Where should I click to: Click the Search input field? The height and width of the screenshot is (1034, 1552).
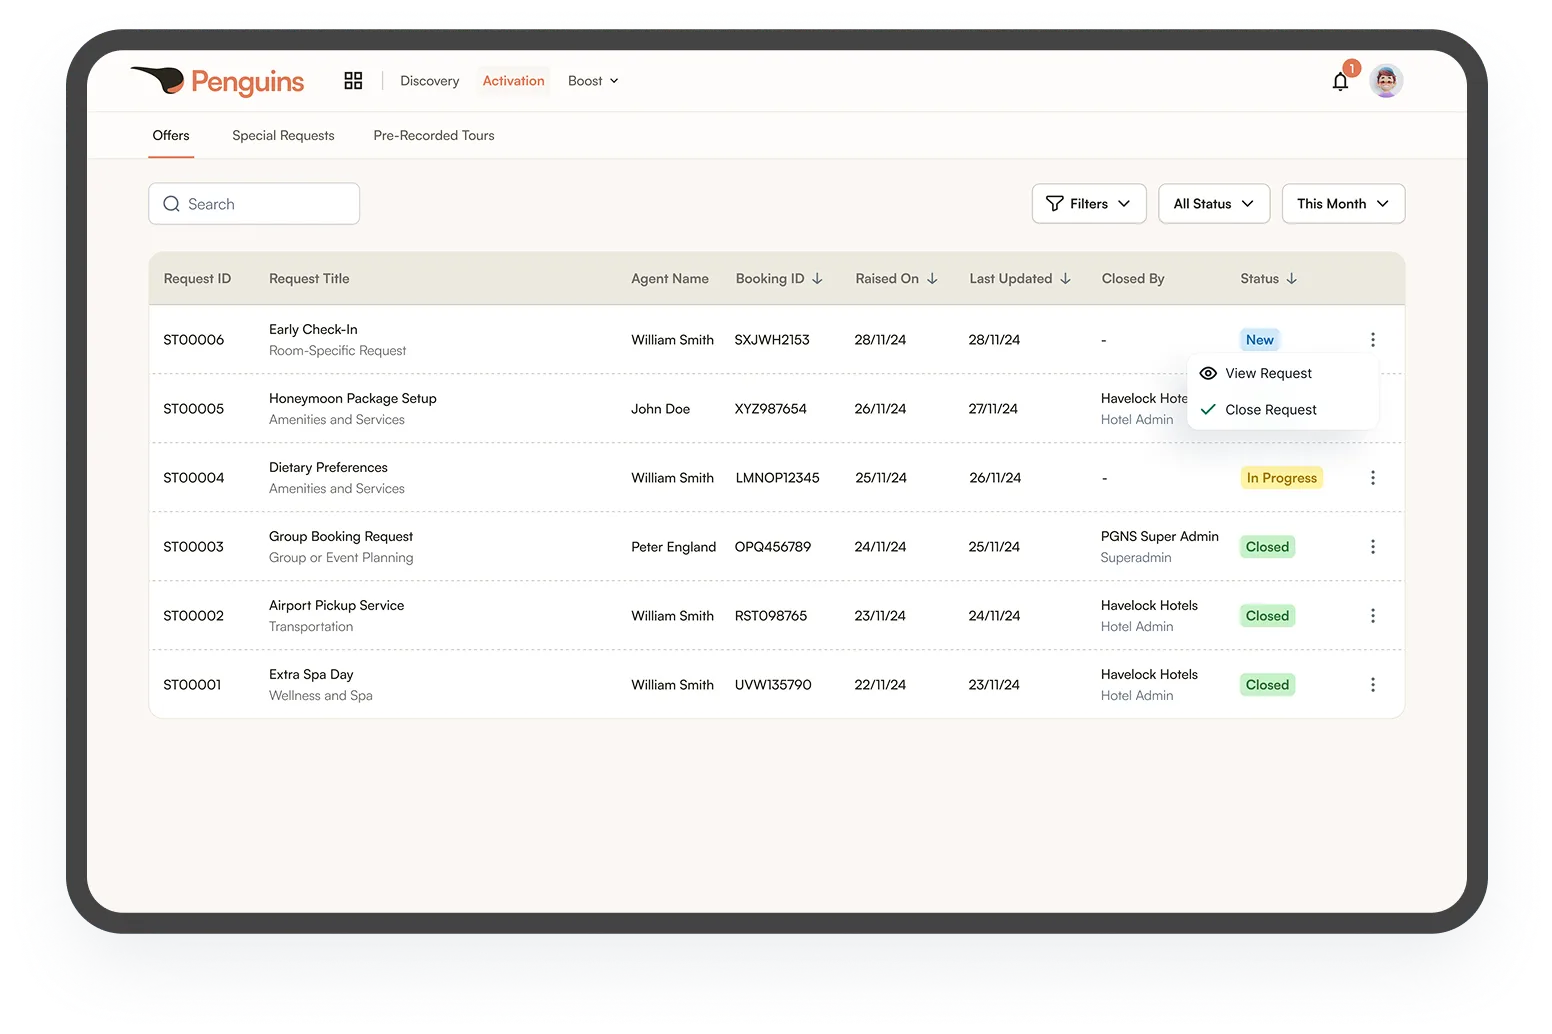coord(254,204)
